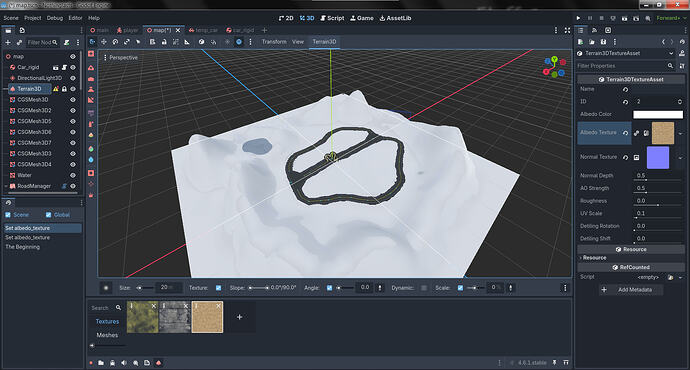Image resolution: width=690 pixels, height=370 pixels.
Task: Toggle the Texture checkbox in brush settings
Action: (218, 288)
